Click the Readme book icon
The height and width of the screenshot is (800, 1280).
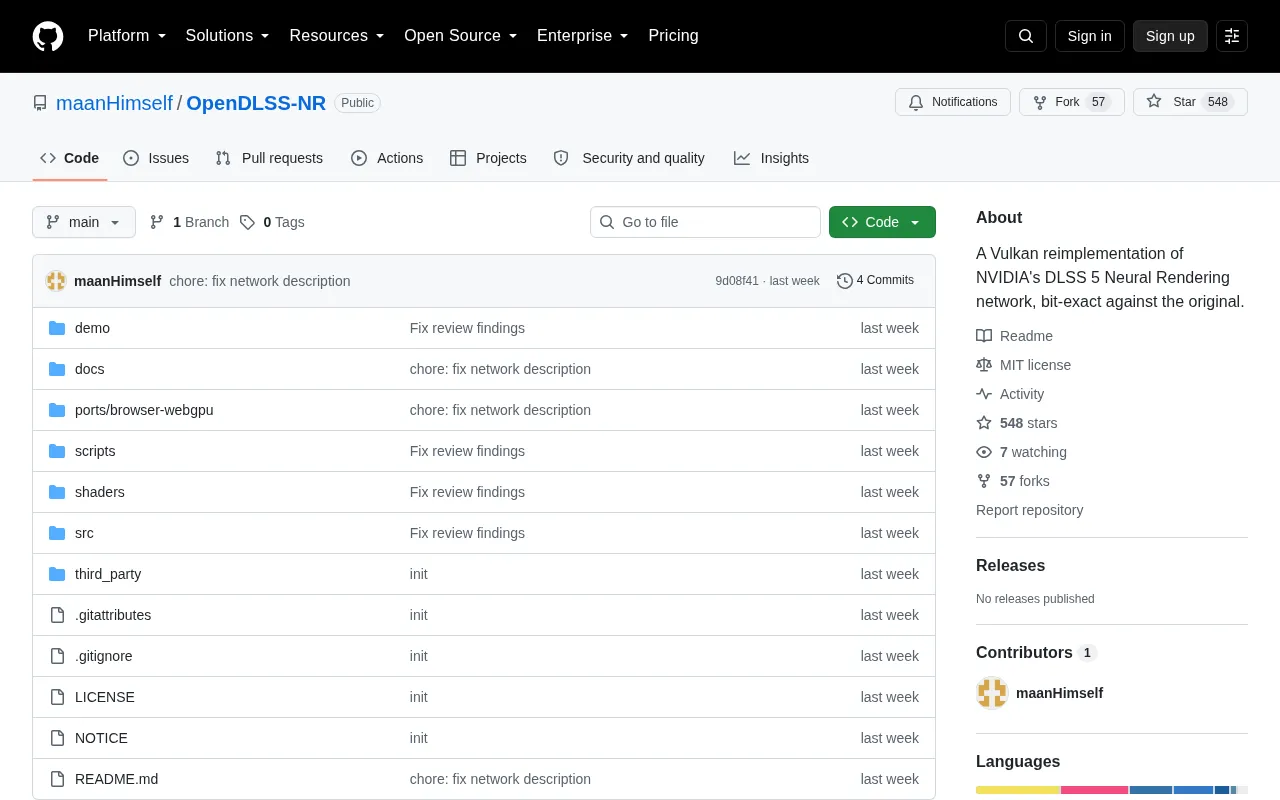click(x=984, y=336)
